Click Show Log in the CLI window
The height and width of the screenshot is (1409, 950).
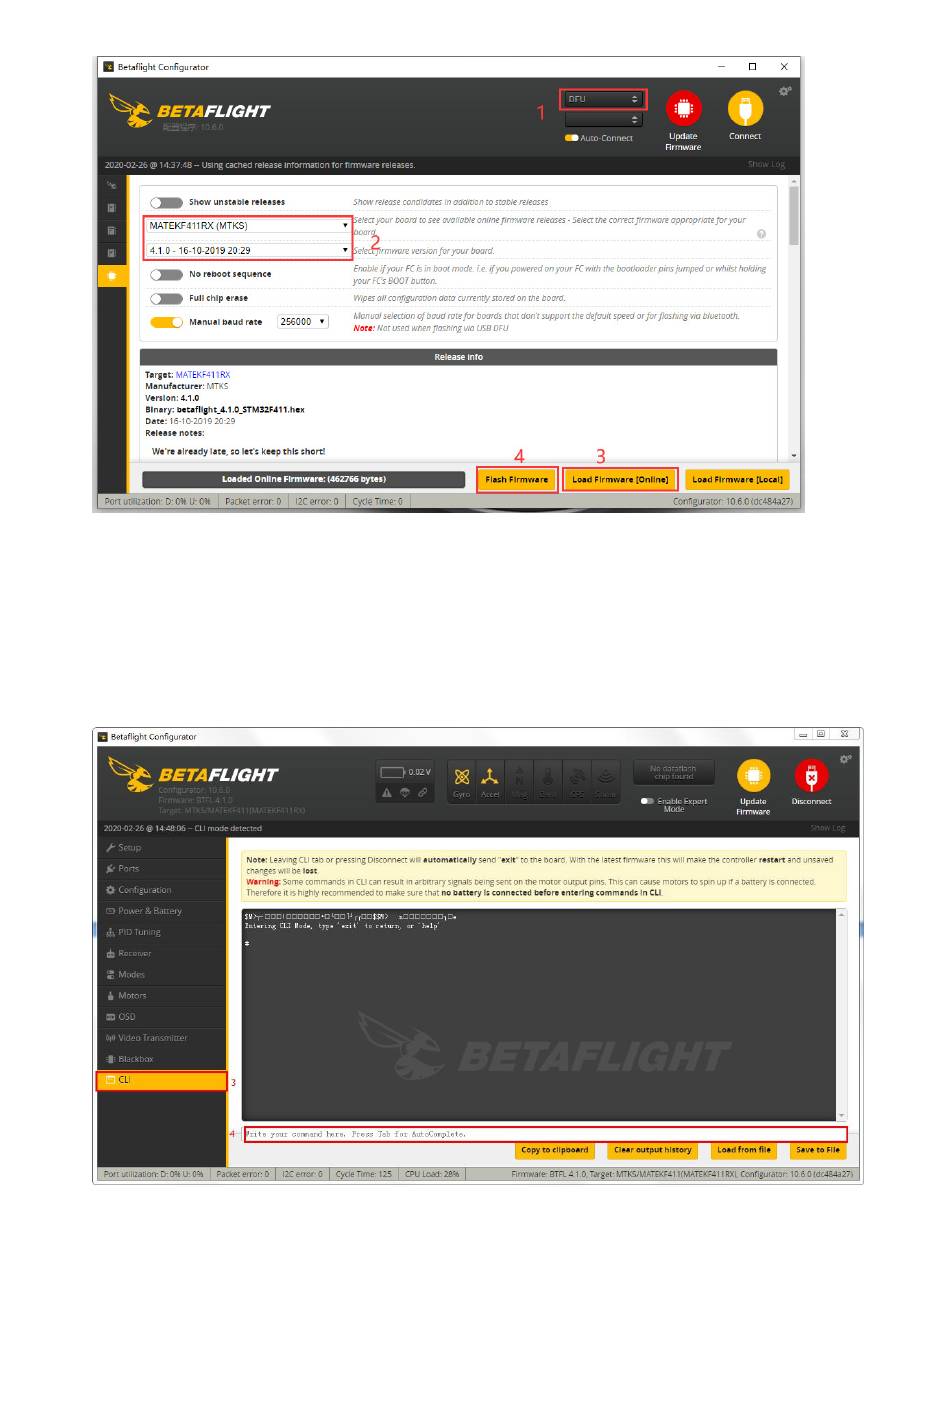[x=827, y=828]
